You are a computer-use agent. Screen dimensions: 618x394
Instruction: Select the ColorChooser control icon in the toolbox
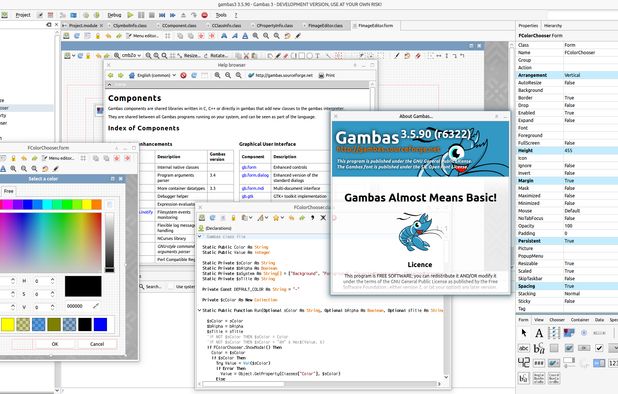point(569,333)
